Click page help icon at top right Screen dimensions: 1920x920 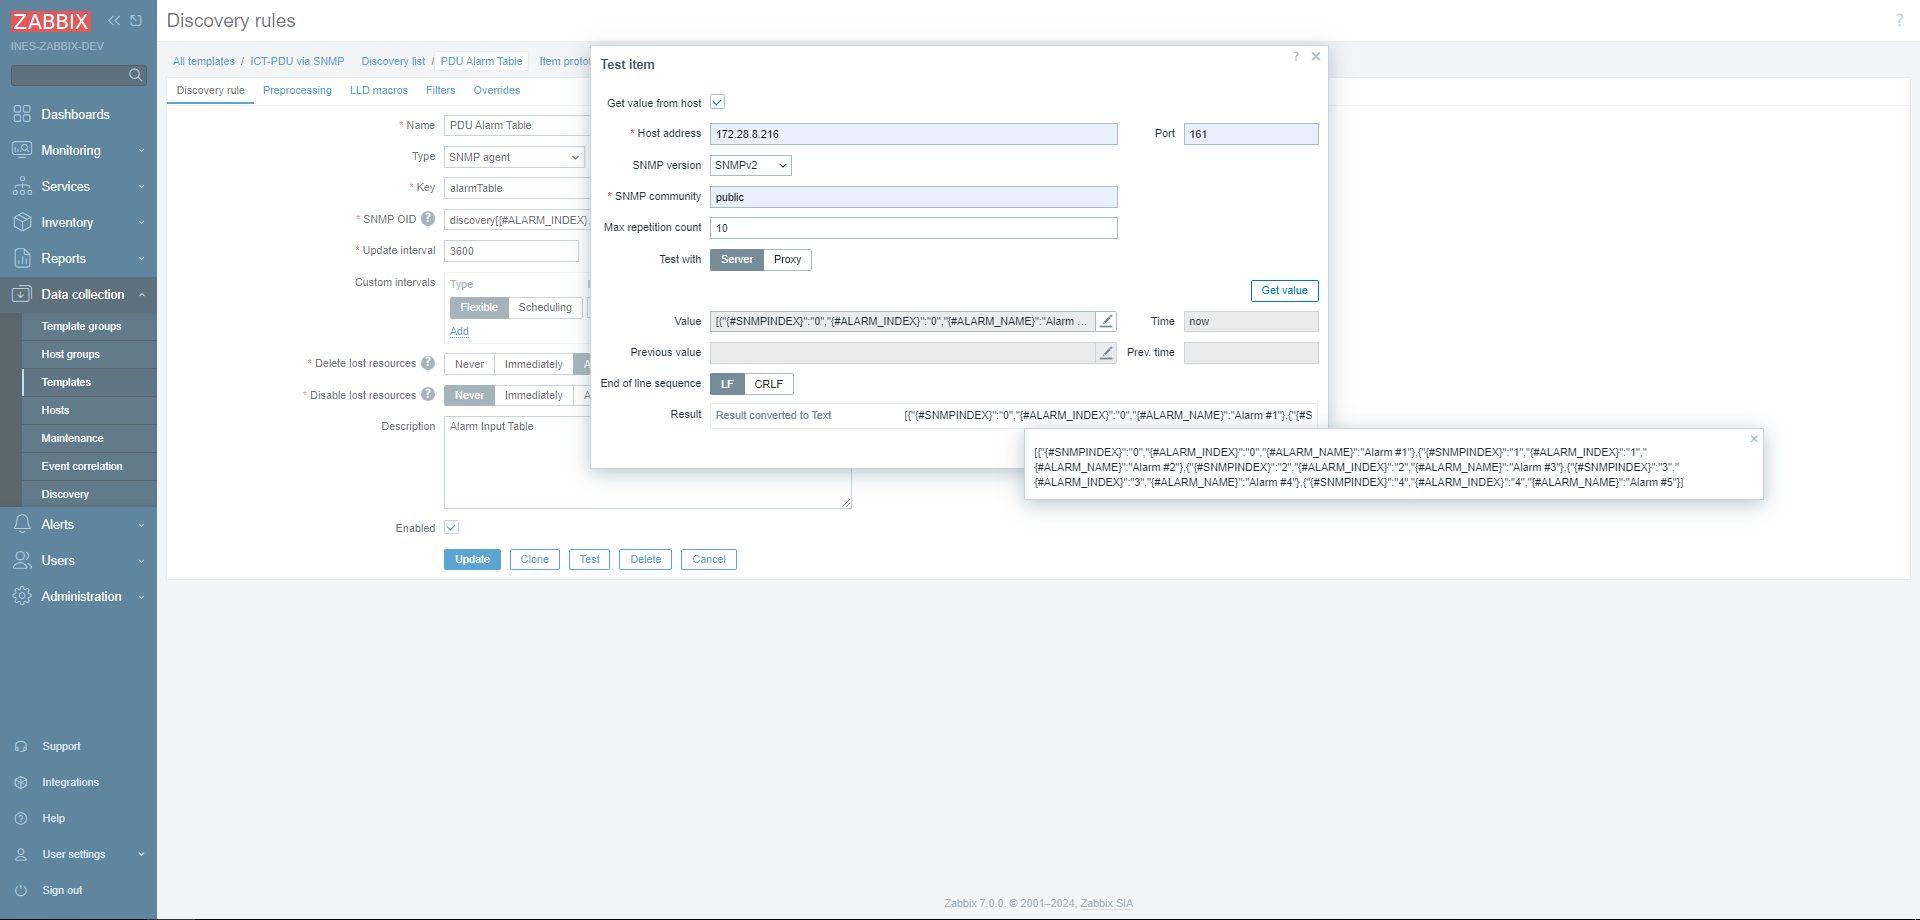tap(1899, 20)
